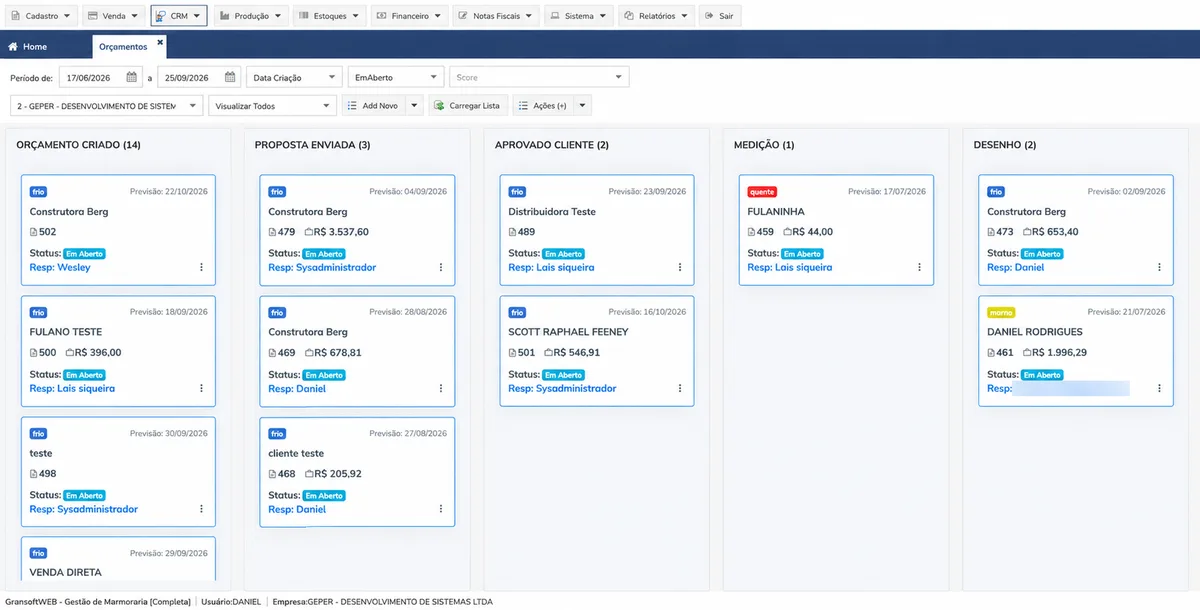Click document icon beside number 479
This screenshot has width=1200, height=610.
[x=272, y=232]
